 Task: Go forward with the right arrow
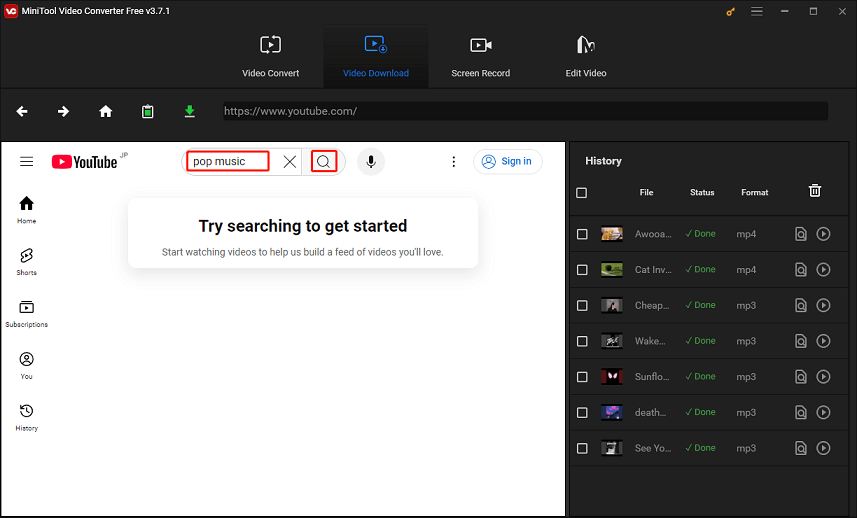tap(63, 111)
